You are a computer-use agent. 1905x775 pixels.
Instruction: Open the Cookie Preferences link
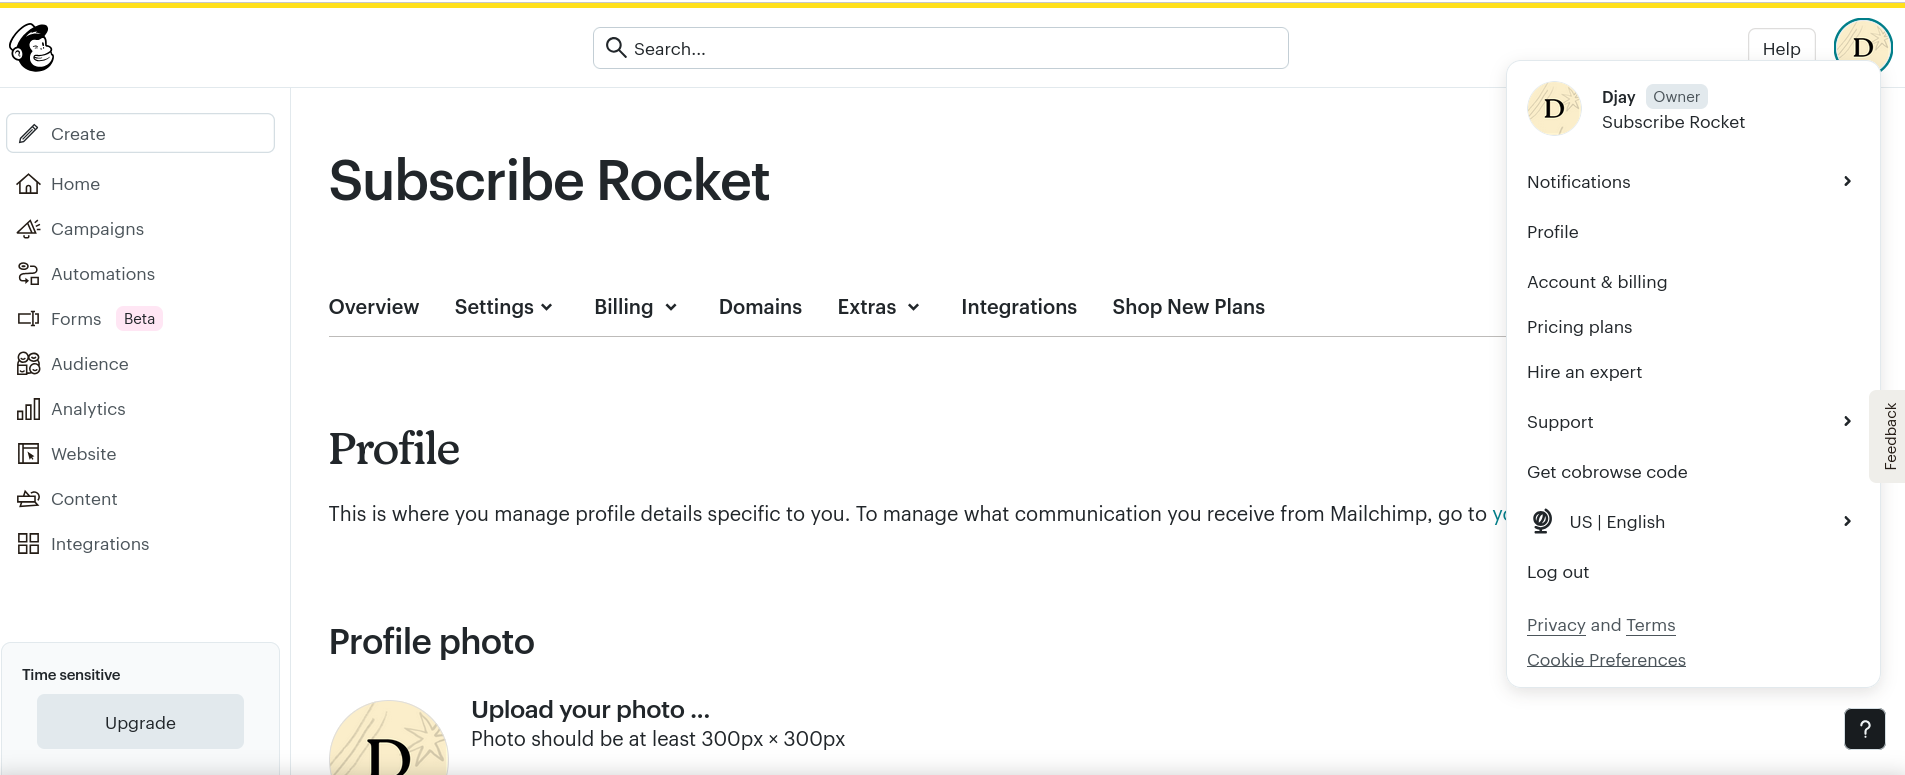pos(1606,660)
